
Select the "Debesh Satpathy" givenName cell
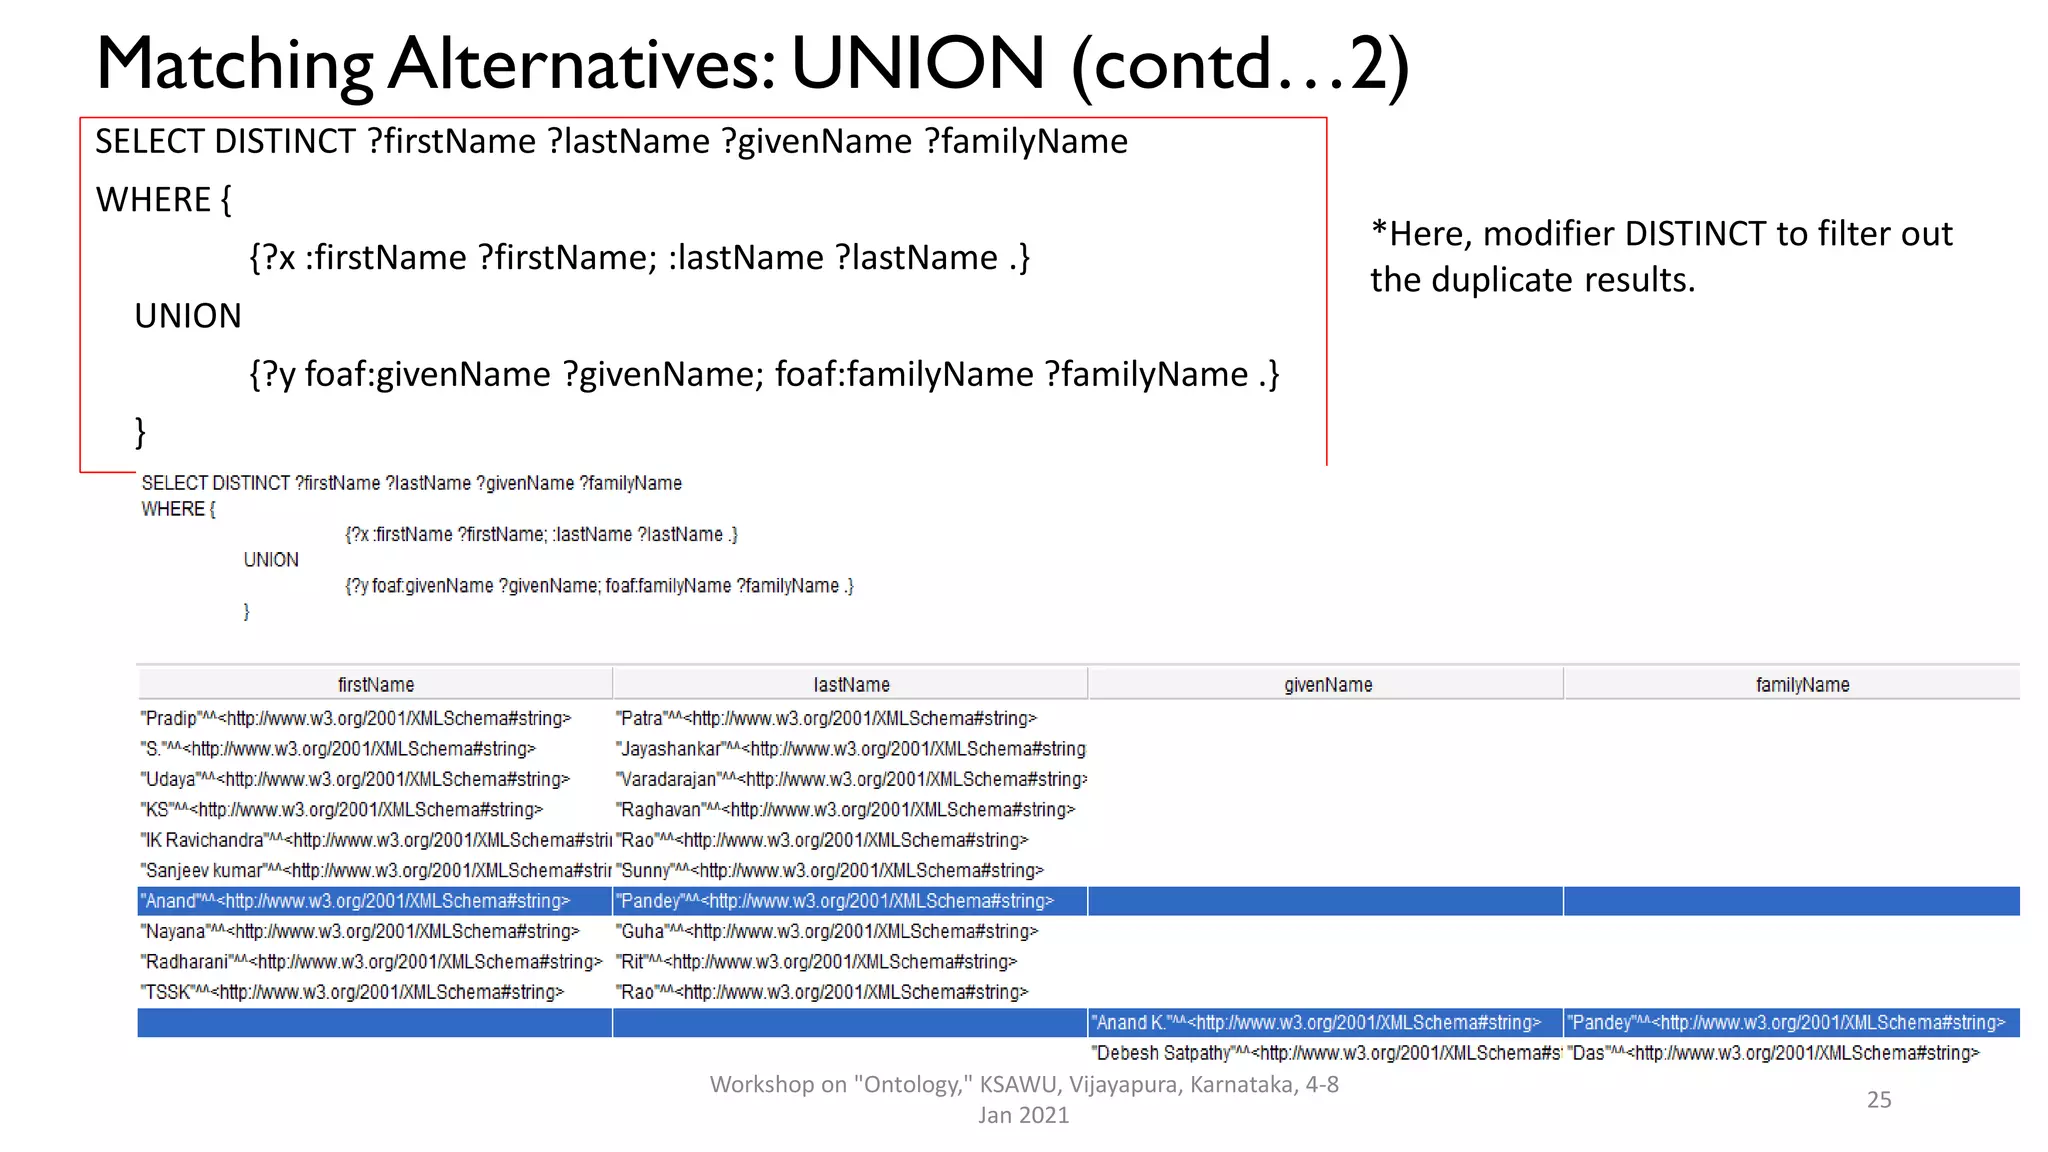tap(1326, 1053)
